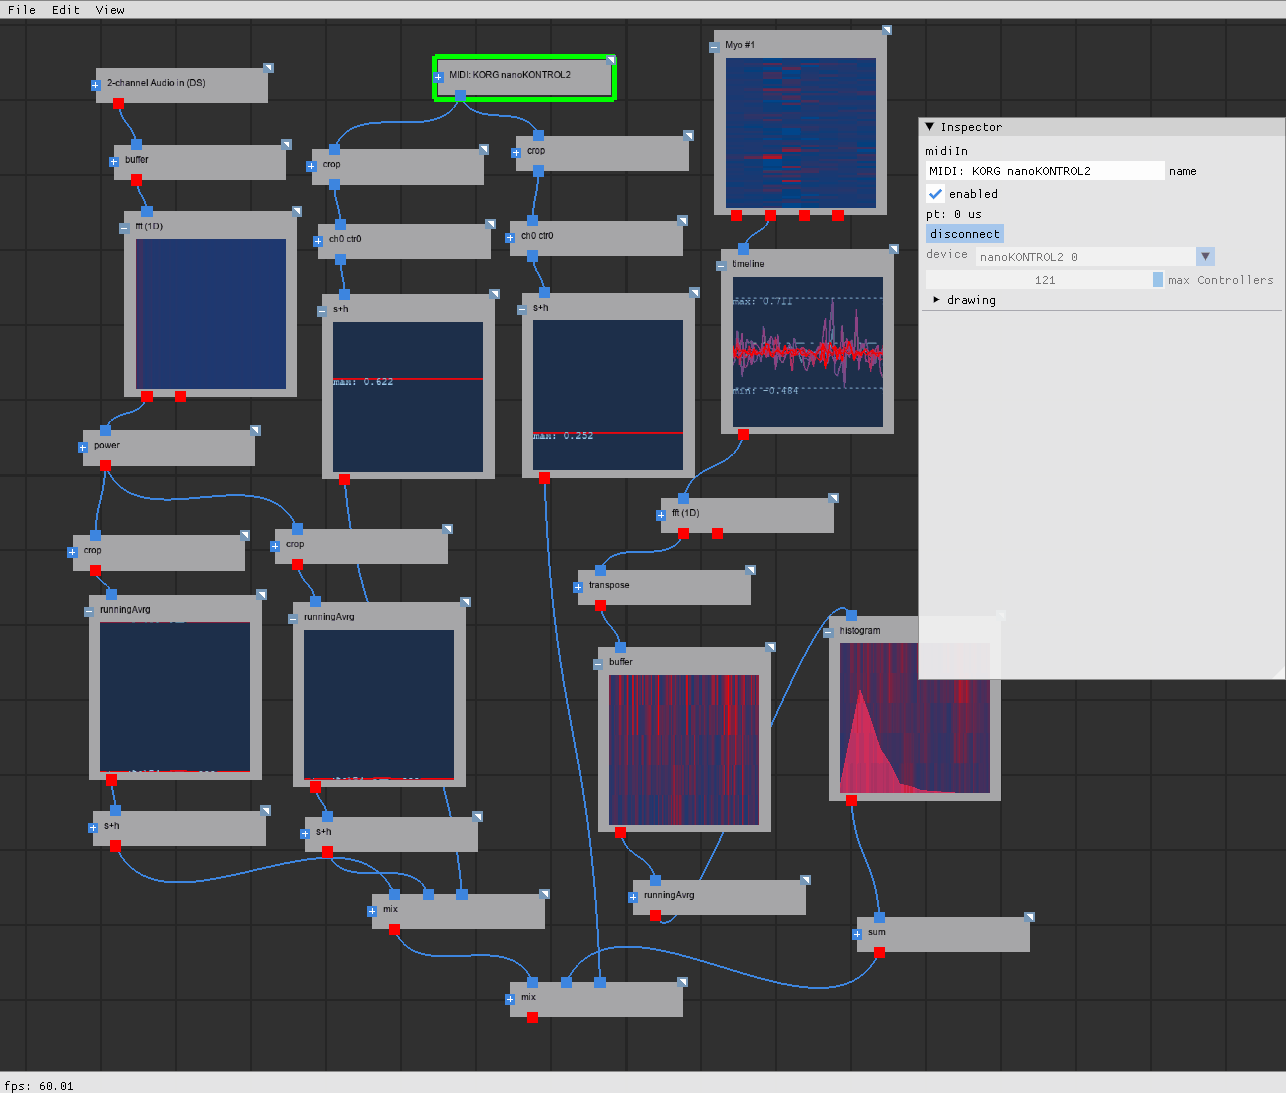Open the View menu
This screenshot has height=1093, width=1286.
coord(110,10)
